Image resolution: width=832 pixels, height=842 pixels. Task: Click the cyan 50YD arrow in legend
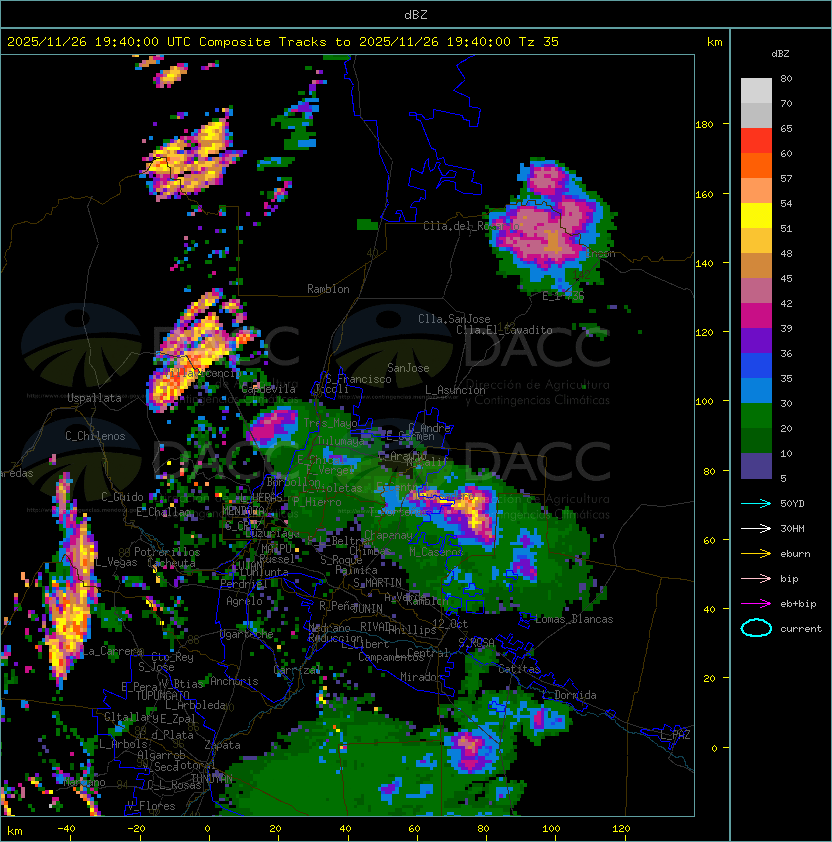756,503
